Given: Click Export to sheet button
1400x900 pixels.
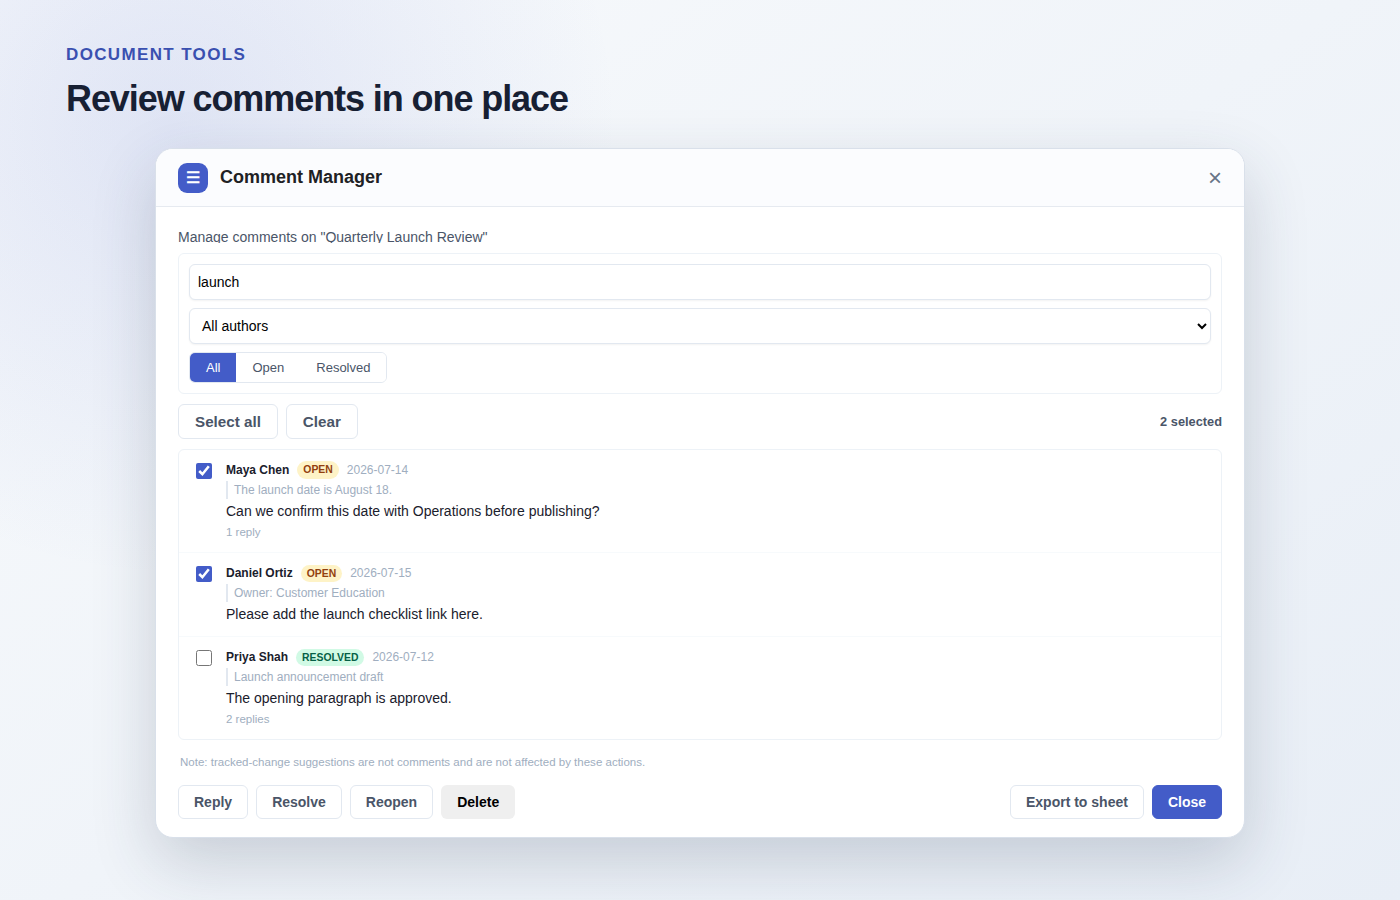Looking at the screenshot, I should click(x=1077, y=802).
